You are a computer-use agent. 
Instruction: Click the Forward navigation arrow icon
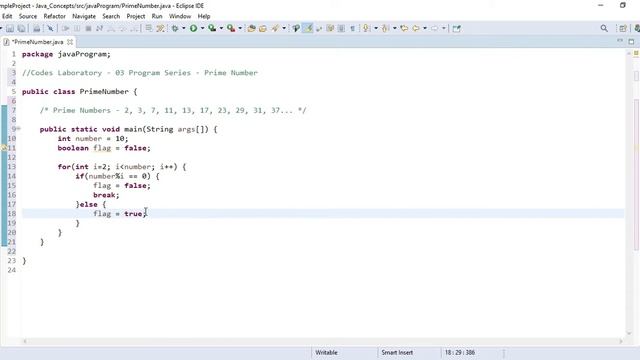click(434, 28)
